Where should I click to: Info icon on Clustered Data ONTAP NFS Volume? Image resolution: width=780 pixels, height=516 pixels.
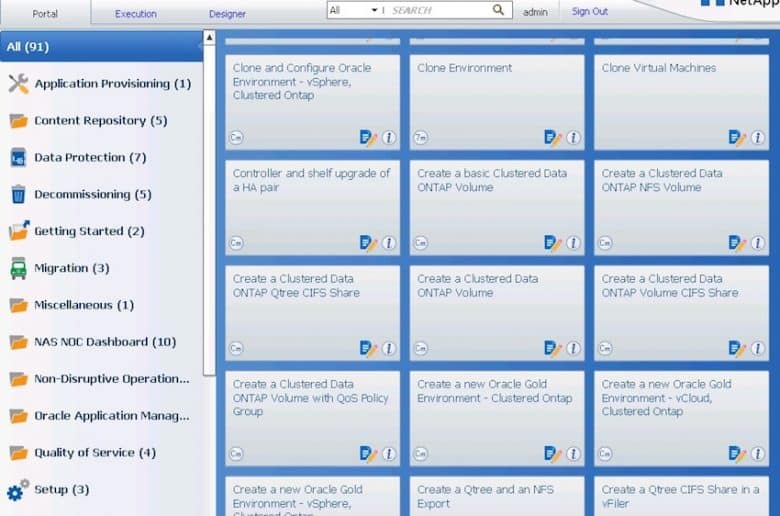tap(758, 243)
